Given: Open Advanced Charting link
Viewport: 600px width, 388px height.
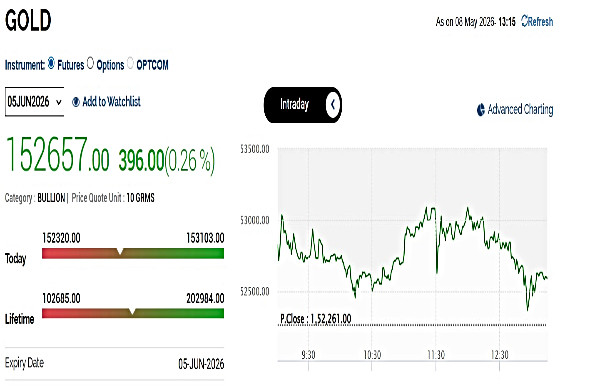Looking at the screenshot, I should tap(520, 109).
